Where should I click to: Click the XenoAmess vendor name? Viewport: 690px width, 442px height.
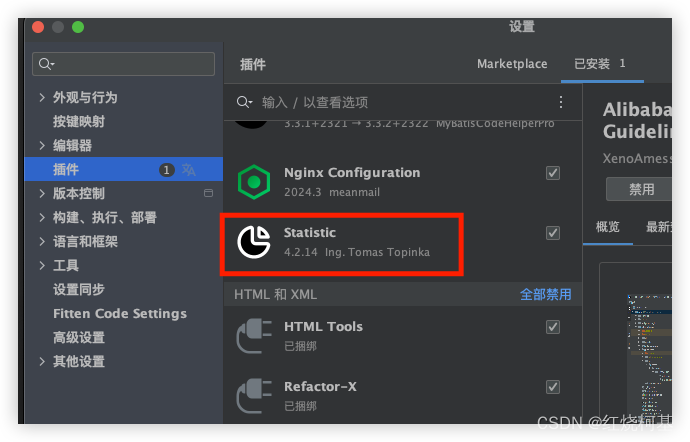click(637, 158)
